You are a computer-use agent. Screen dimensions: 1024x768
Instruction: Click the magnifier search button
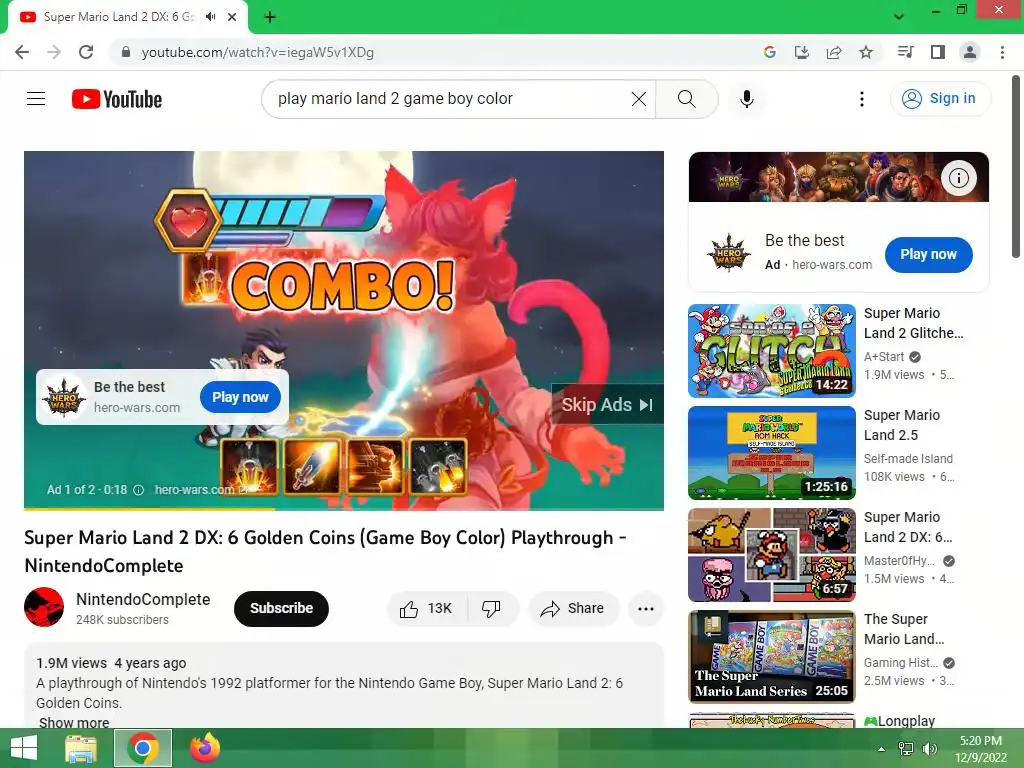click(x=686, y=99)
